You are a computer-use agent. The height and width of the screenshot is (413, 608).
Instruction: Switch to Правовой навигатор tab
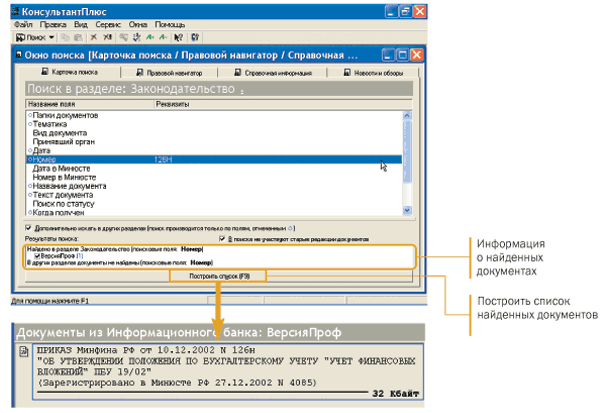169,73
